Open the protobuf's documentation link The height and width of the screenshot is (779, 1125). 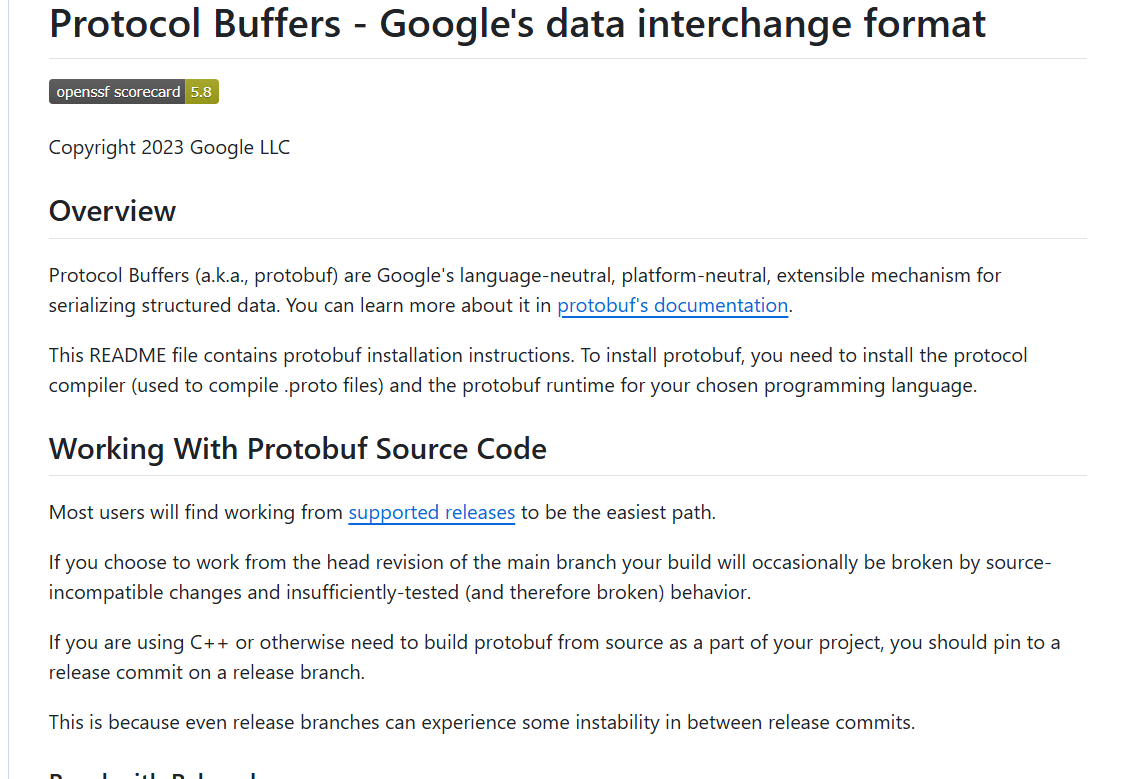672,306
